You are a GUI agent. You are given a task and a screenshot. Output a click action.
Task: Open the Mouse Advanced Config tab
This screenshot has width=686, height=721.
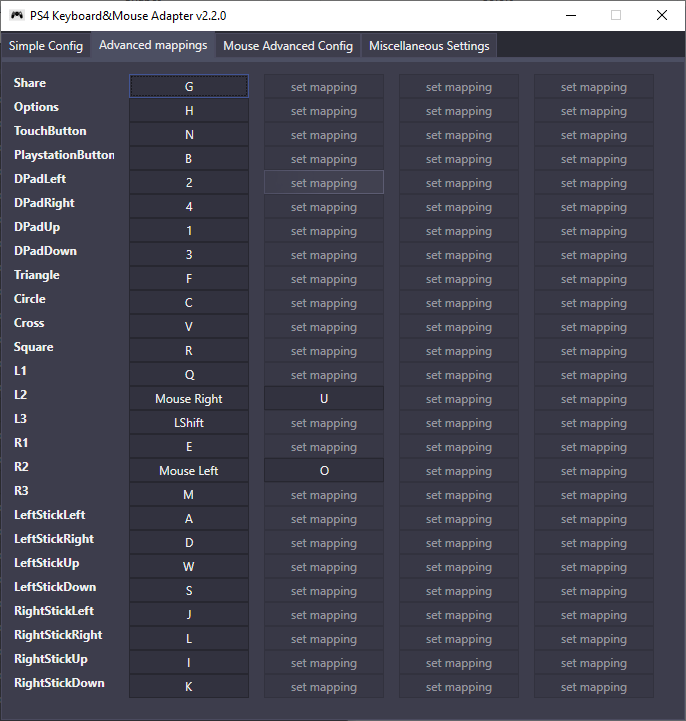pos(288,46)
